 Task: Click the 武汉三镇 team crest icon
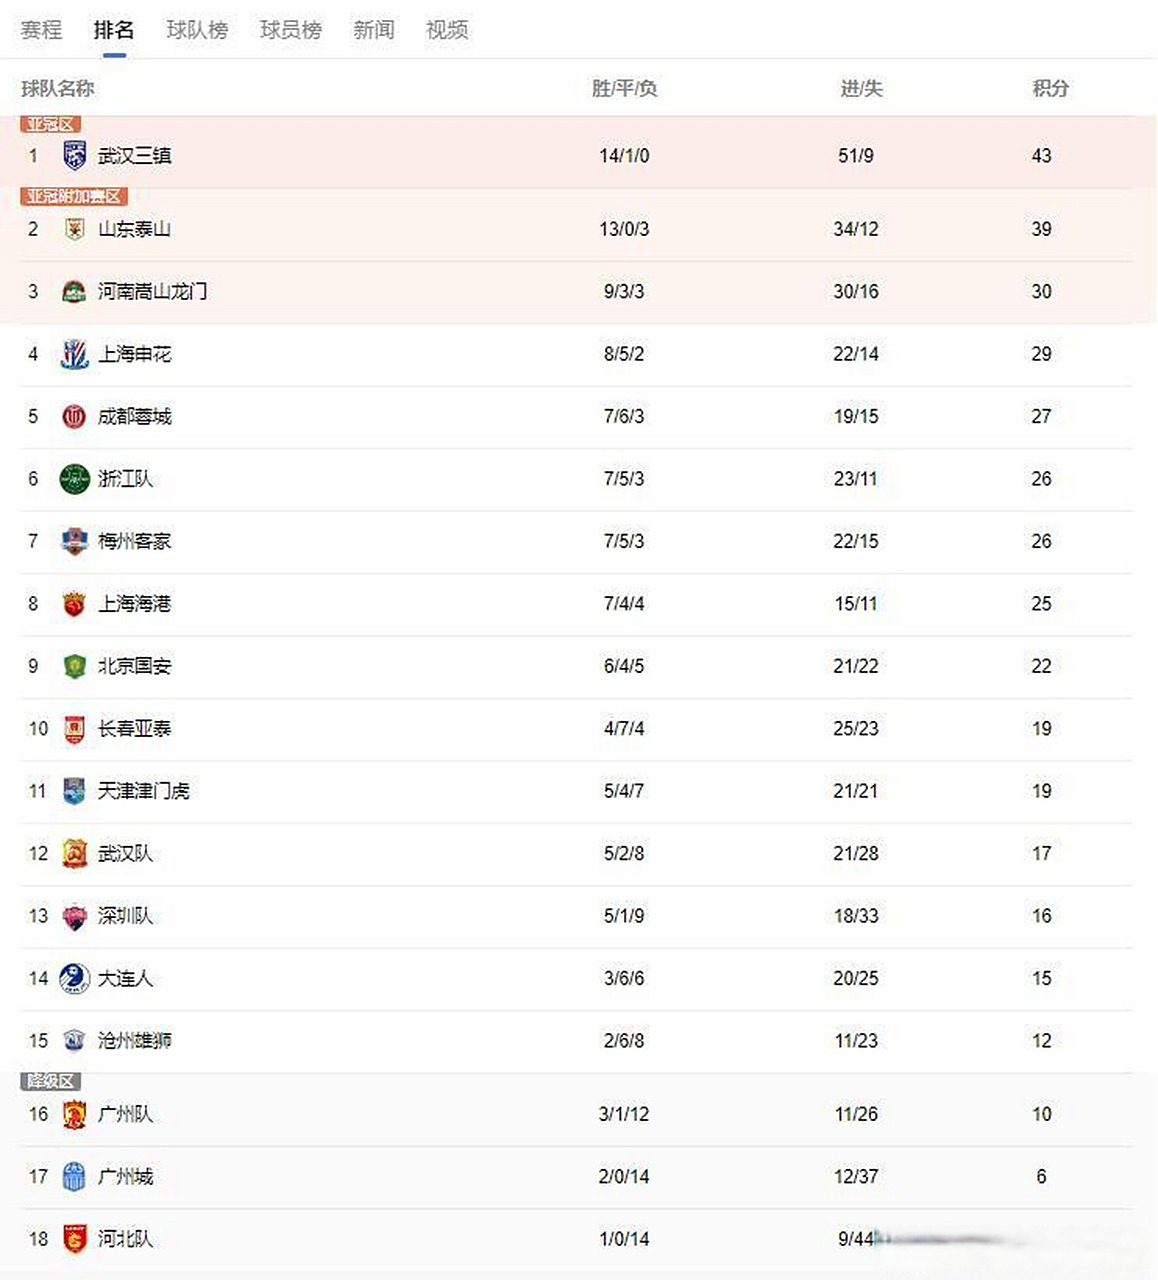(x=74, y=156)
